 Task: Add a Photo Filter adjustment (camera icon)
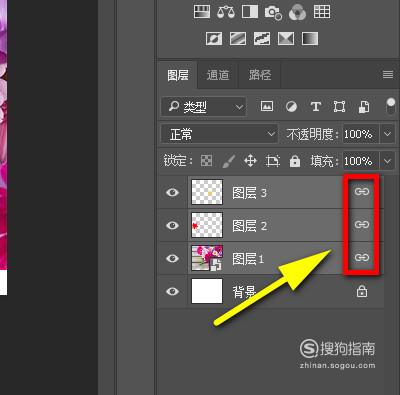(x=273, y=13)
